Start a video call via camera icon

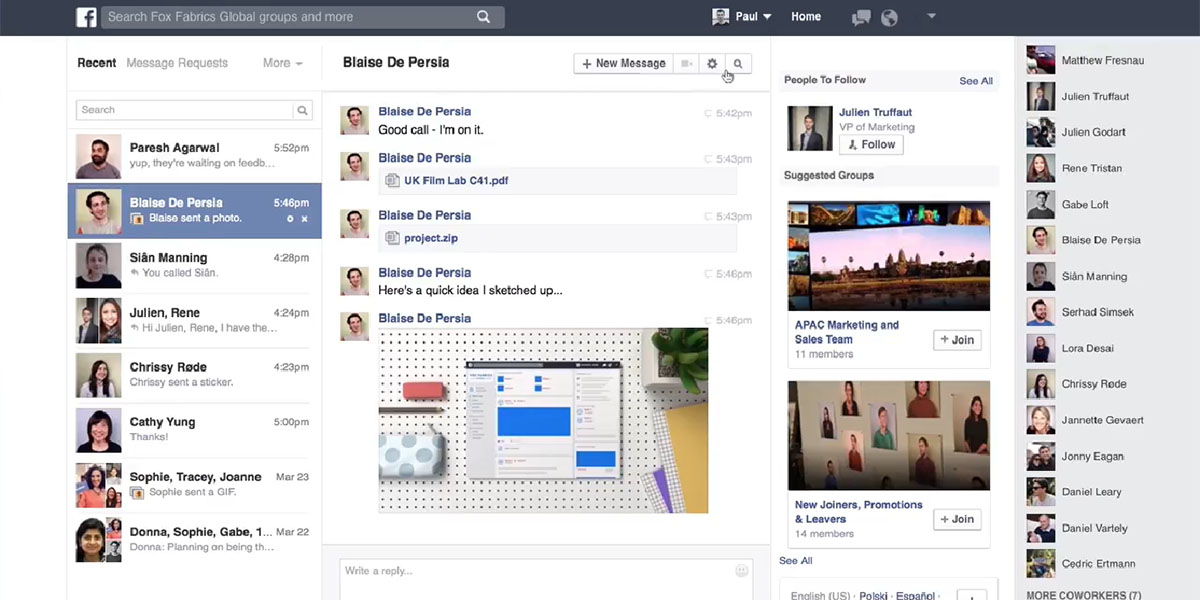[x=686, y=63]
